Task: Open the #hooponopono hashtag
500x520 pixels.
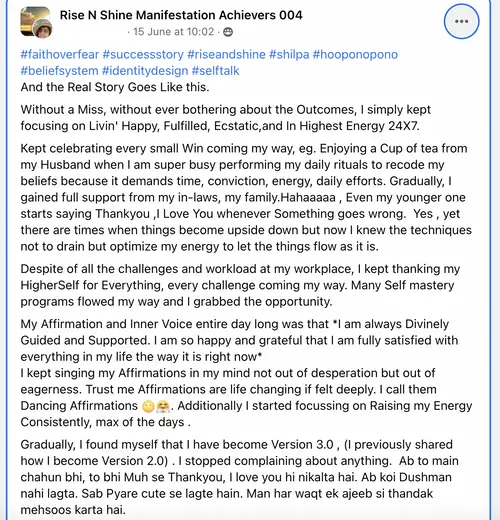Action: [355, 54]
